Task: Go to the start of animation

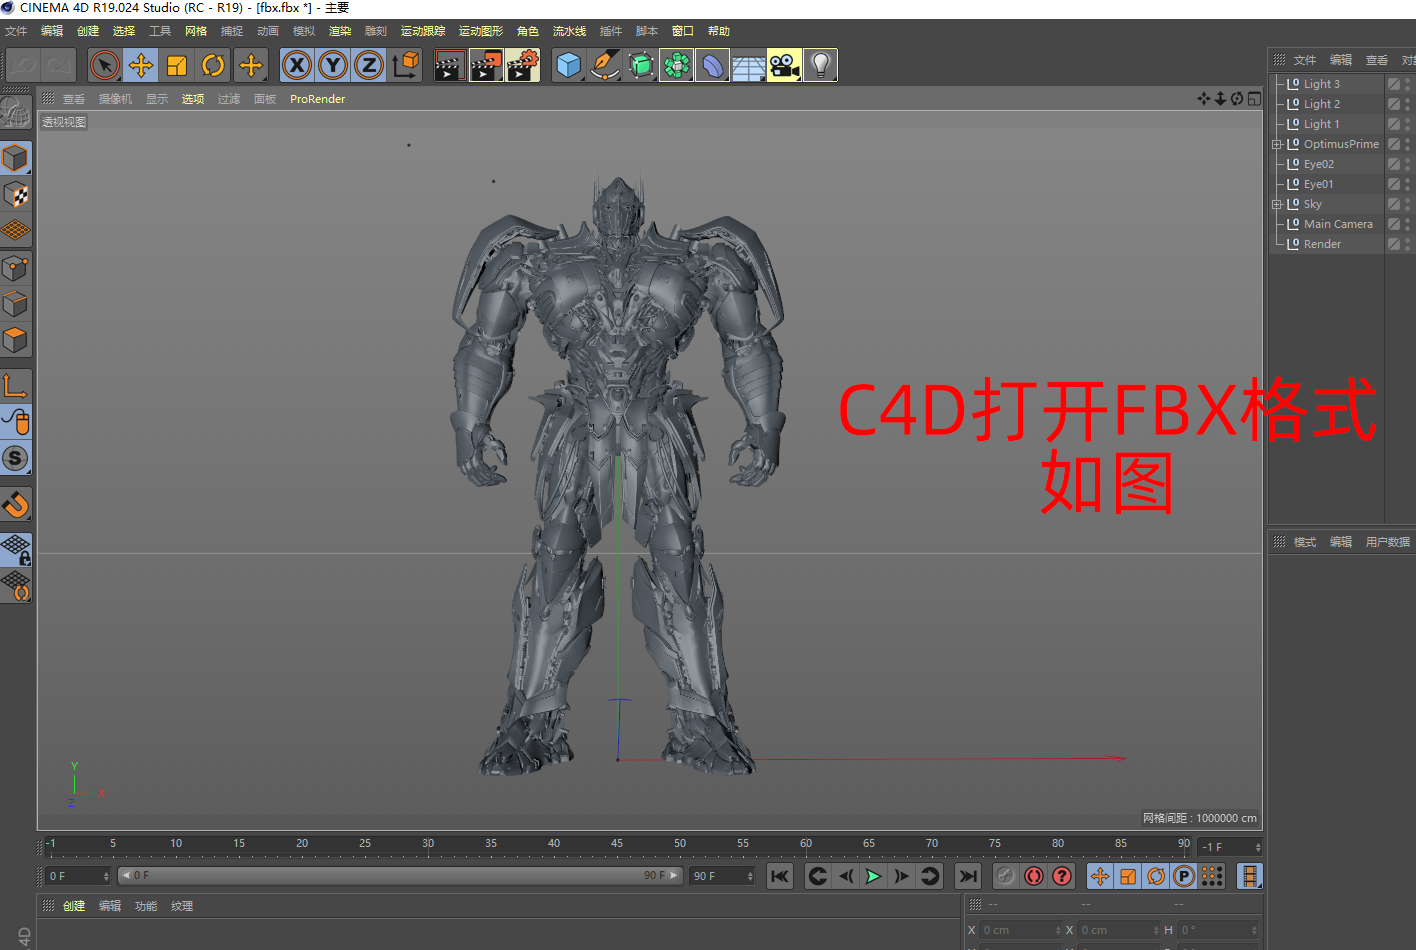Action: pyautogui.click(x=779, y=876)
